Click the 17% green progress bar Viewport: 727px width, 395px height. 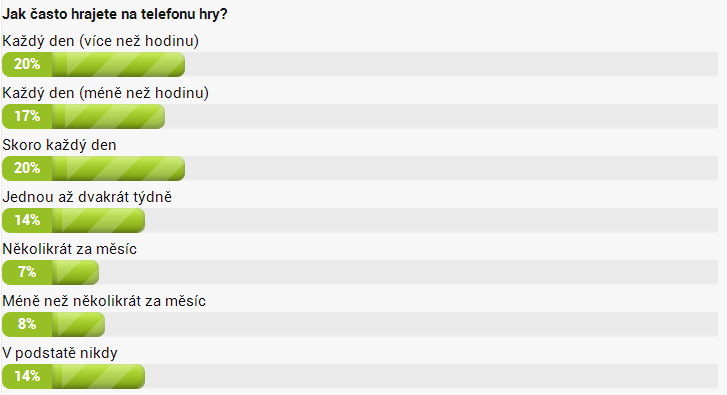[83, 116]
